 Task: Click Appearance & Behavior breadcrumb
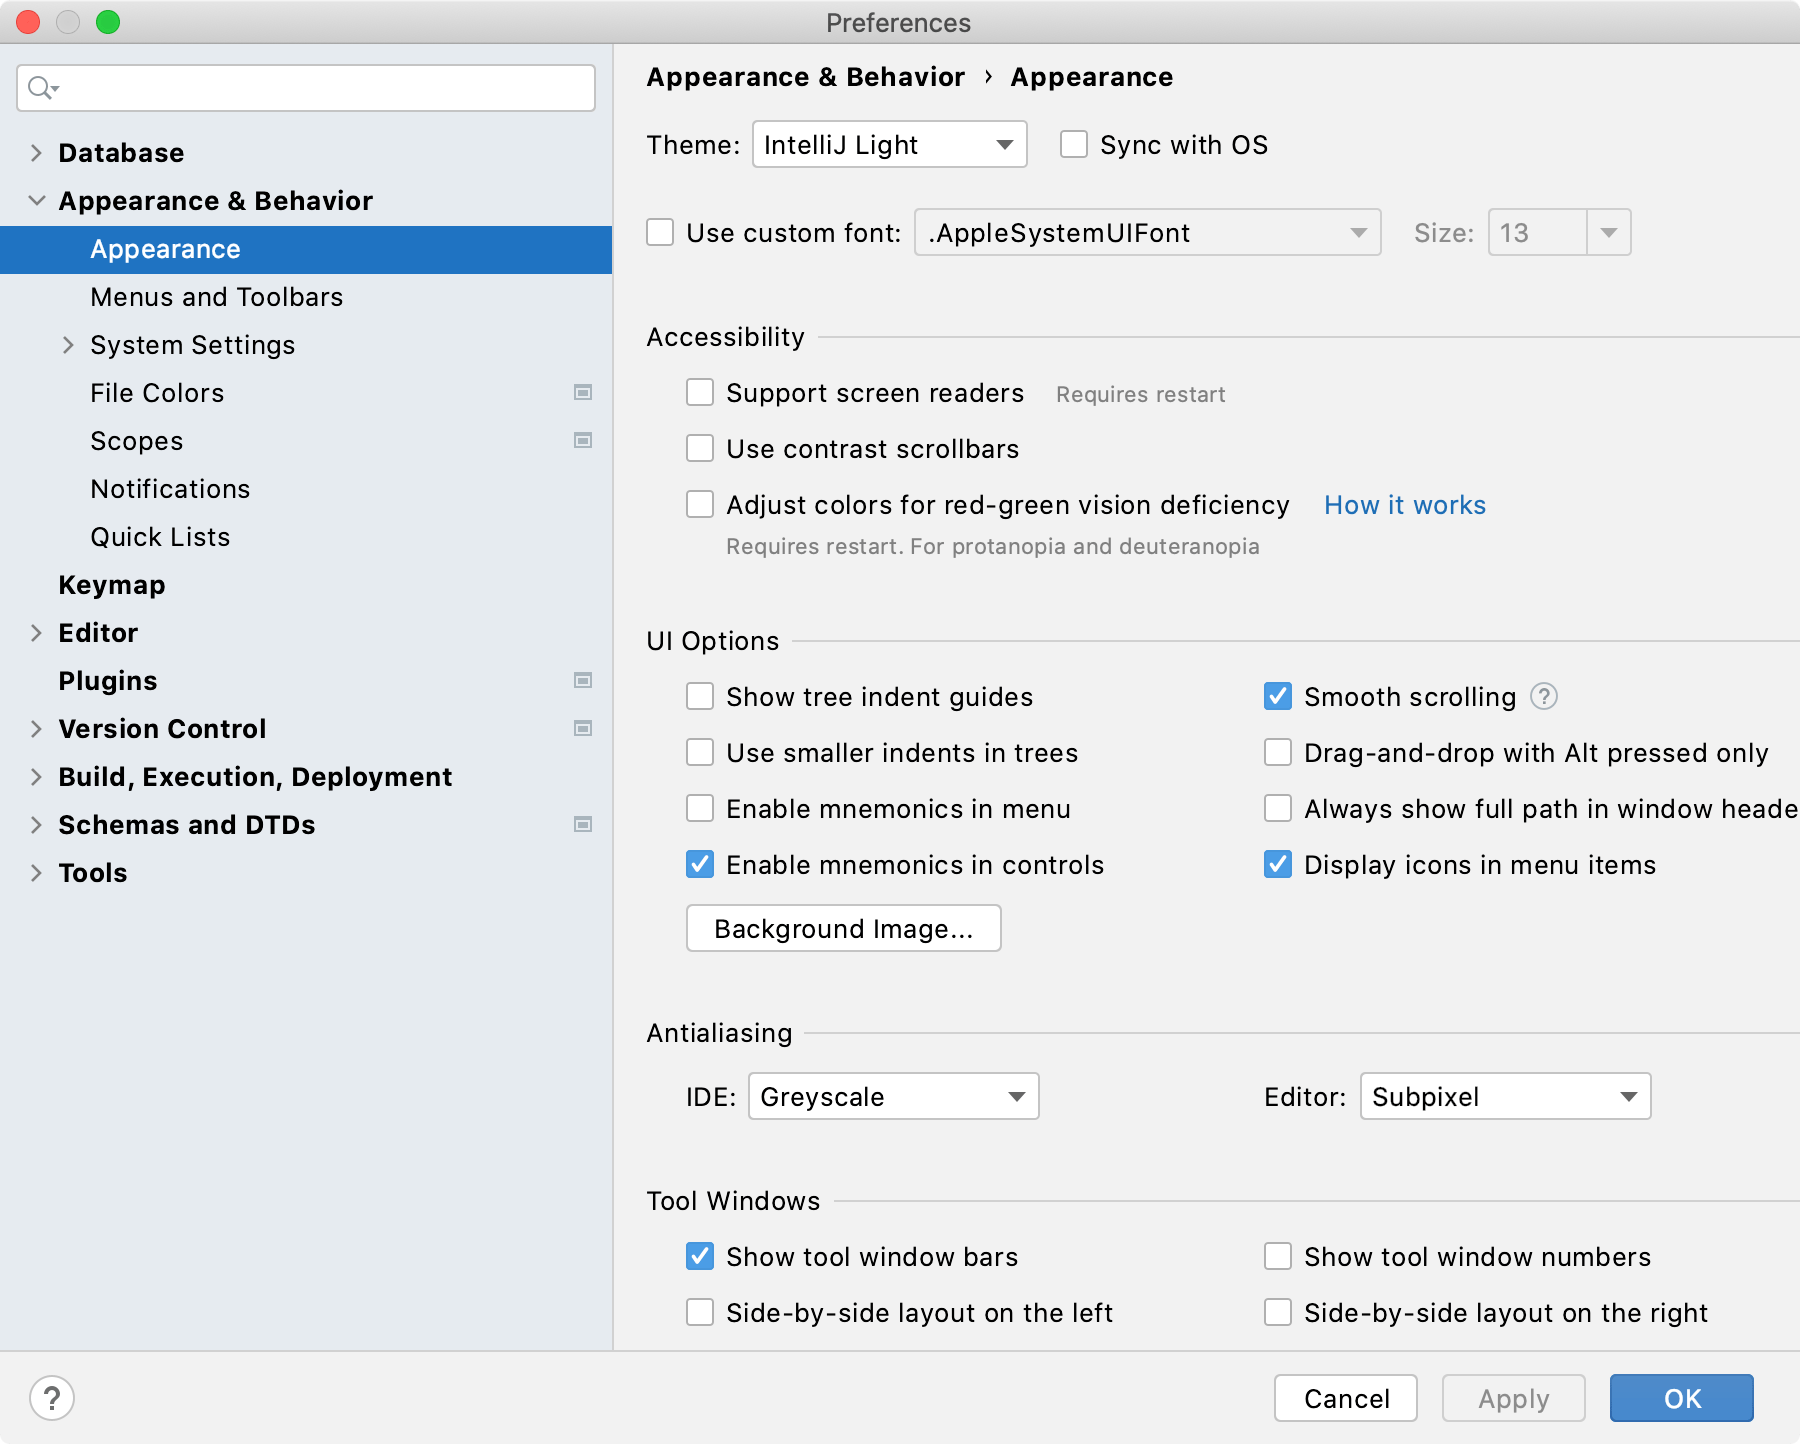click(806, 77)
